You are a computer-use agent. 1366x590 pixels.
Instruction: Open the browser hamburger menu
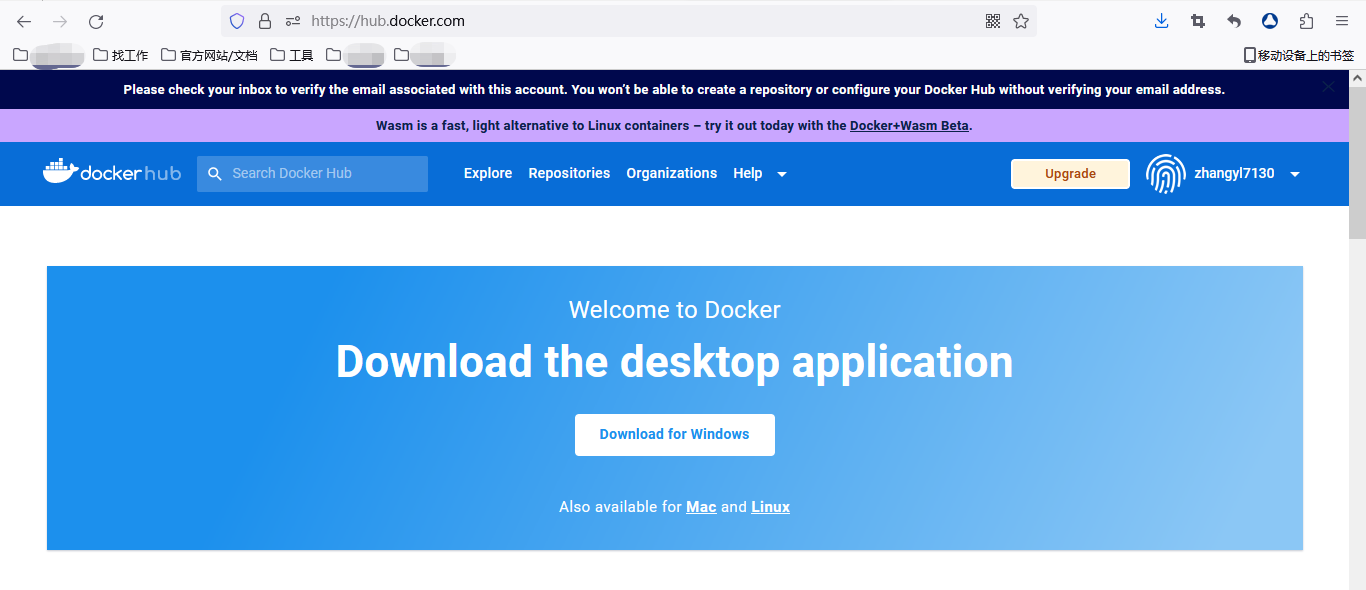tap(1342, 21)
